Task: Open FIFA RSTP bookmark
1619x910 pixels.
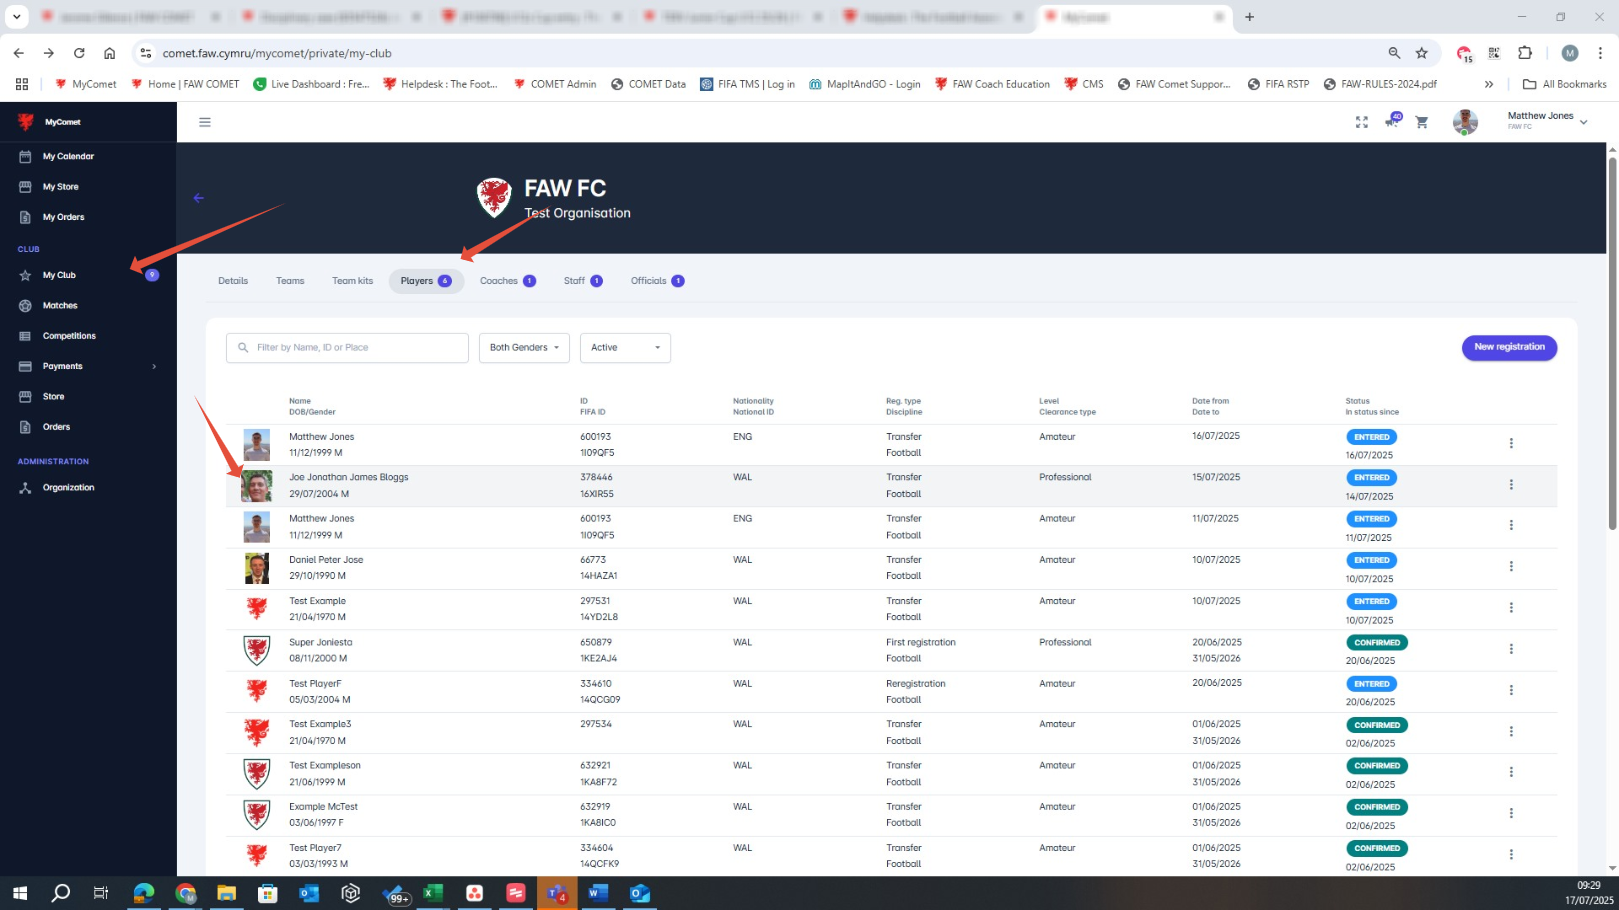Action: click(x=1278, y=84)
